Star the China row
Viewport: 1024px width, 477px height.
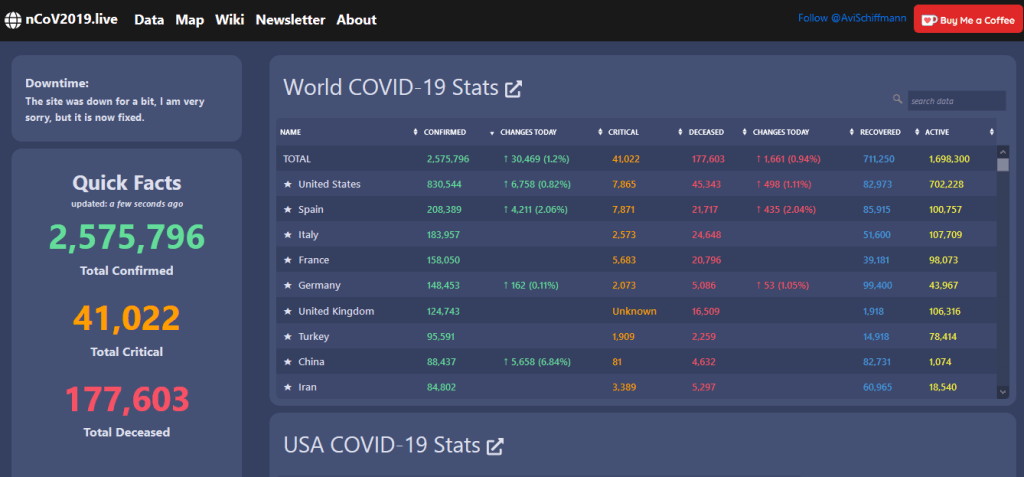coord(287,362)
